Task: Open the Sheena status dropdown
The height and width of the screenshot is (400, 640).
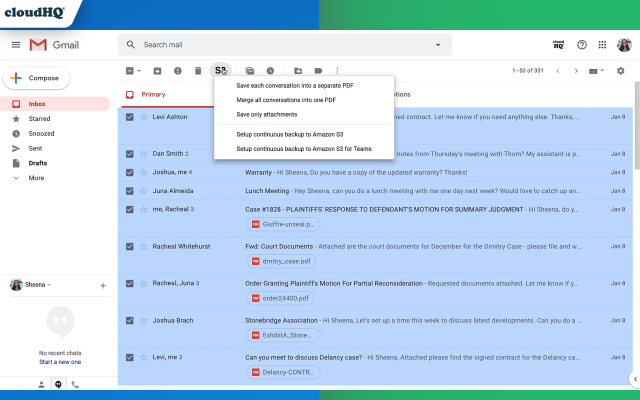Action: [49, 285]
